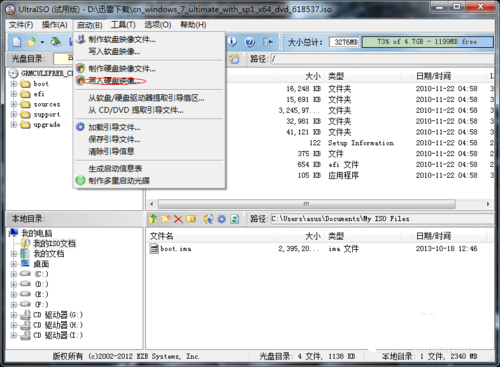Click the rename folder icon in local toolbar
Screen dimensions: 500x367
tap(191, 219)
